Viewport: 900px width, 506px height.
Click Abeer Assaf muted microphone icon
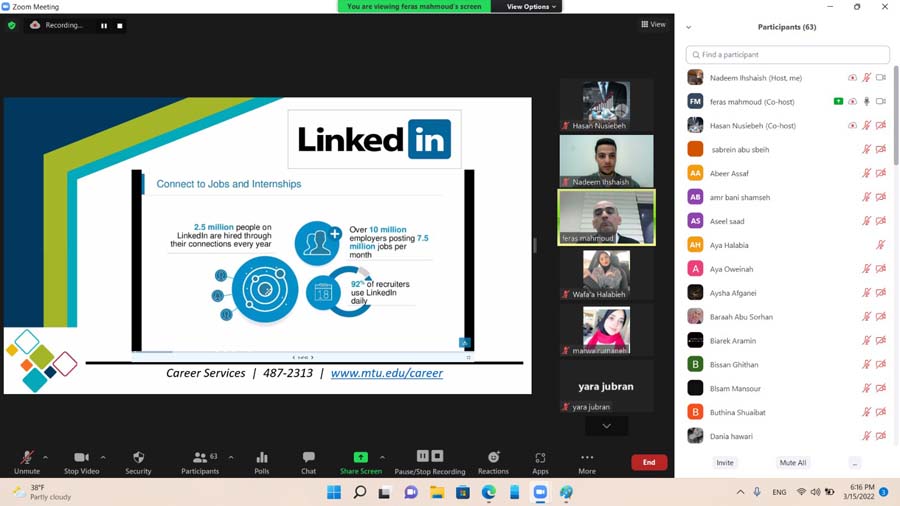click(867, 173)
